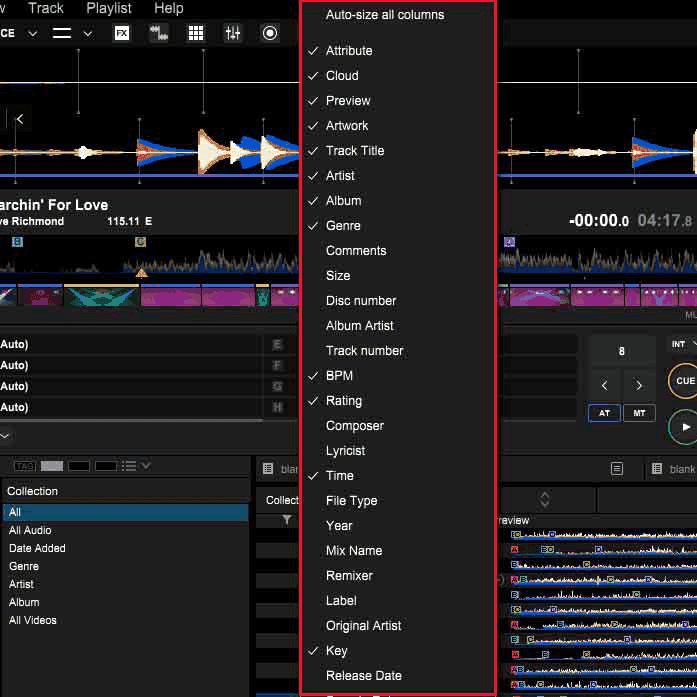Select the hot cue pad F
This screenshot has height=697, width=697.
[x=277, y=365]
